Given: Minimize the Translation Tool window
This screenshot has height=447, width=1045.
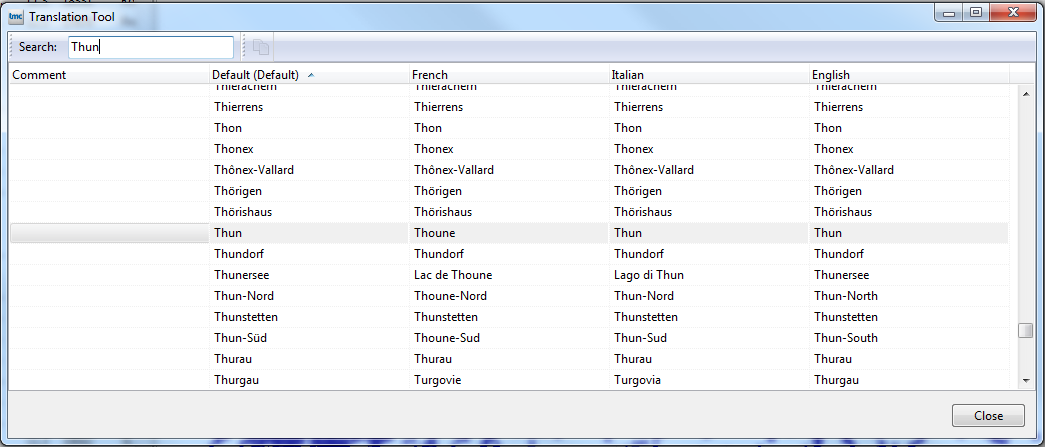Looking at the screenshot, I should coord(949,12).
